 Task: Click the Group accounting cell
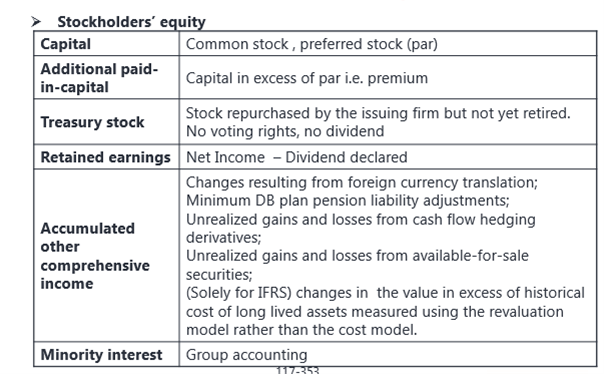247,355
